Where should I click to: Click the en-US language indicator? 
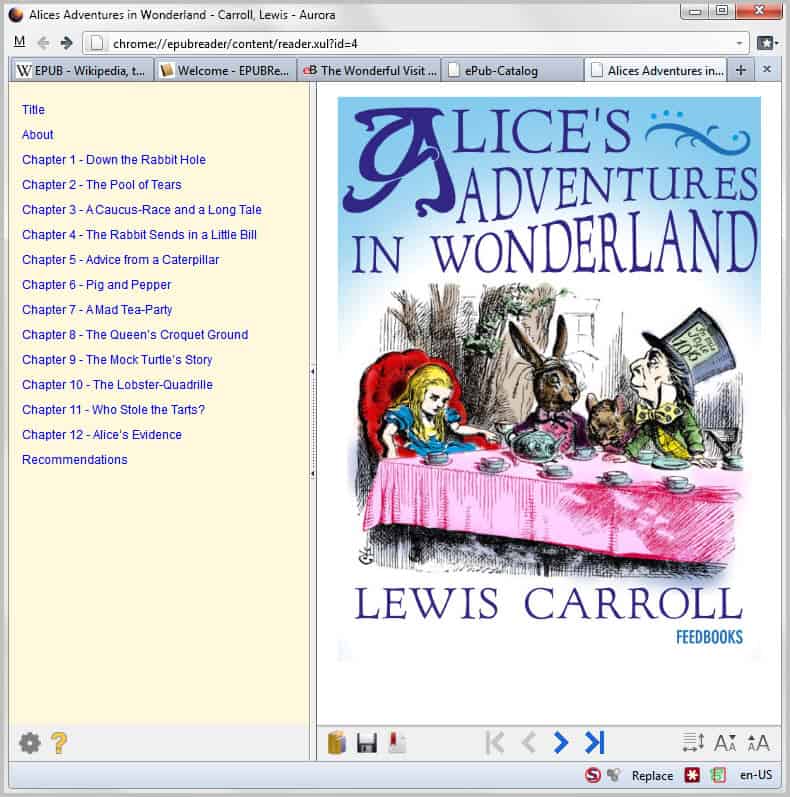pyautogui.click(x=756, y=775)
